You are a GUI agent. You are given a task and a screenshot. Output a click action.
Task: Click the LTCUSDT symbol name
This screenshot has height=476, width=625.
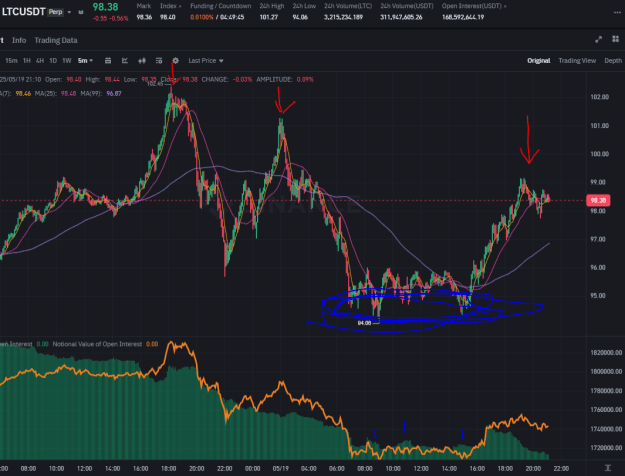click(x=24, y=12)
